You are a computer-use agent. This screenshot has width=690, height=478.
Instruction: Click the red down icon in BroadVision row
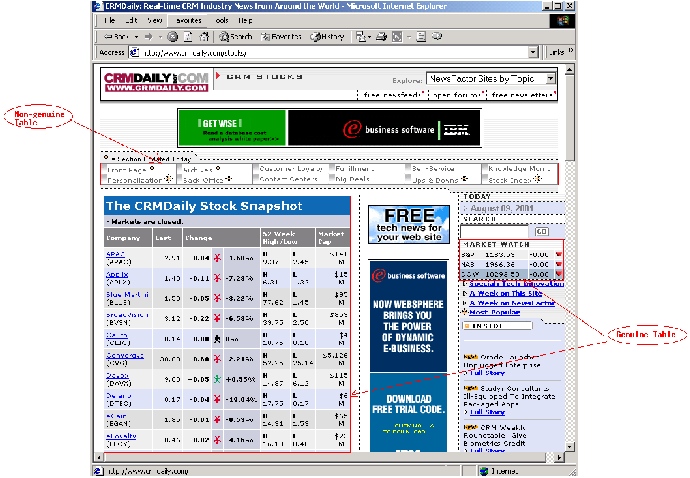[x=217, y=318]
